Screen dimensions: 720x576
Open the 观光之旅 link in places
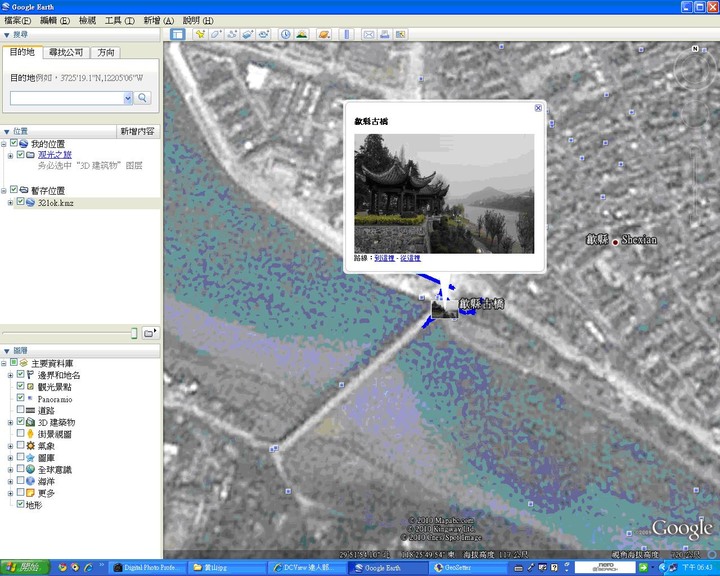pyautogui.click(x=55, y=155)
